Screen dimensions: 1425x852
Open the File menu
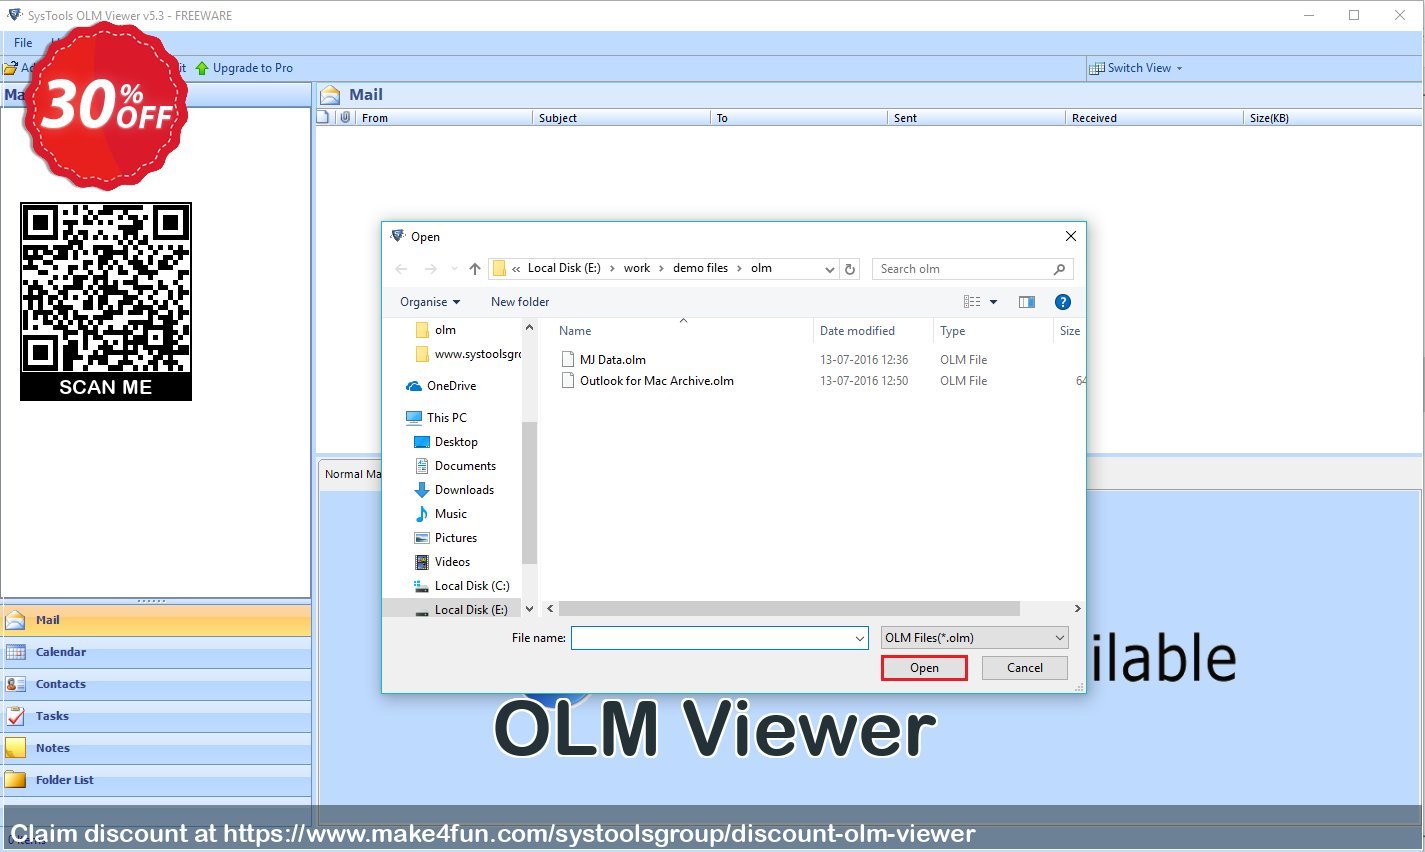23,43
